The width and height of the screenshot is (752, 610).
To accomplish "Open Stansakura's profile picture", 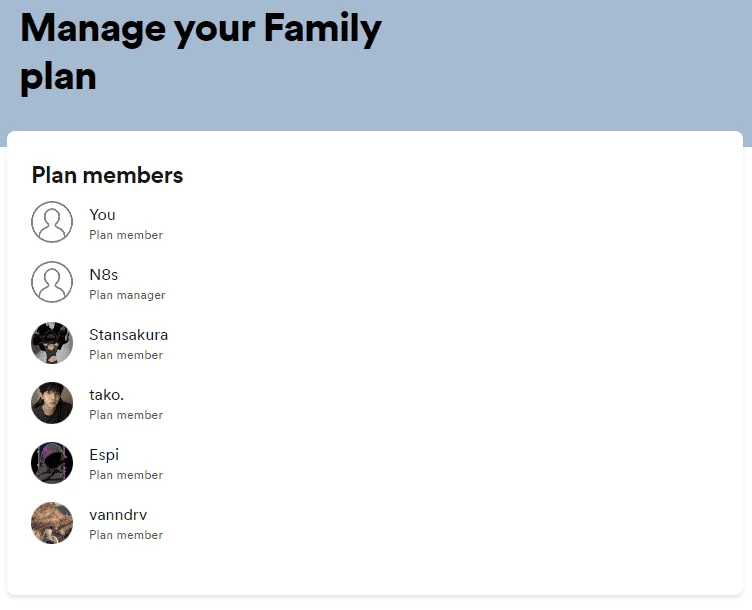I will (52, 343).
